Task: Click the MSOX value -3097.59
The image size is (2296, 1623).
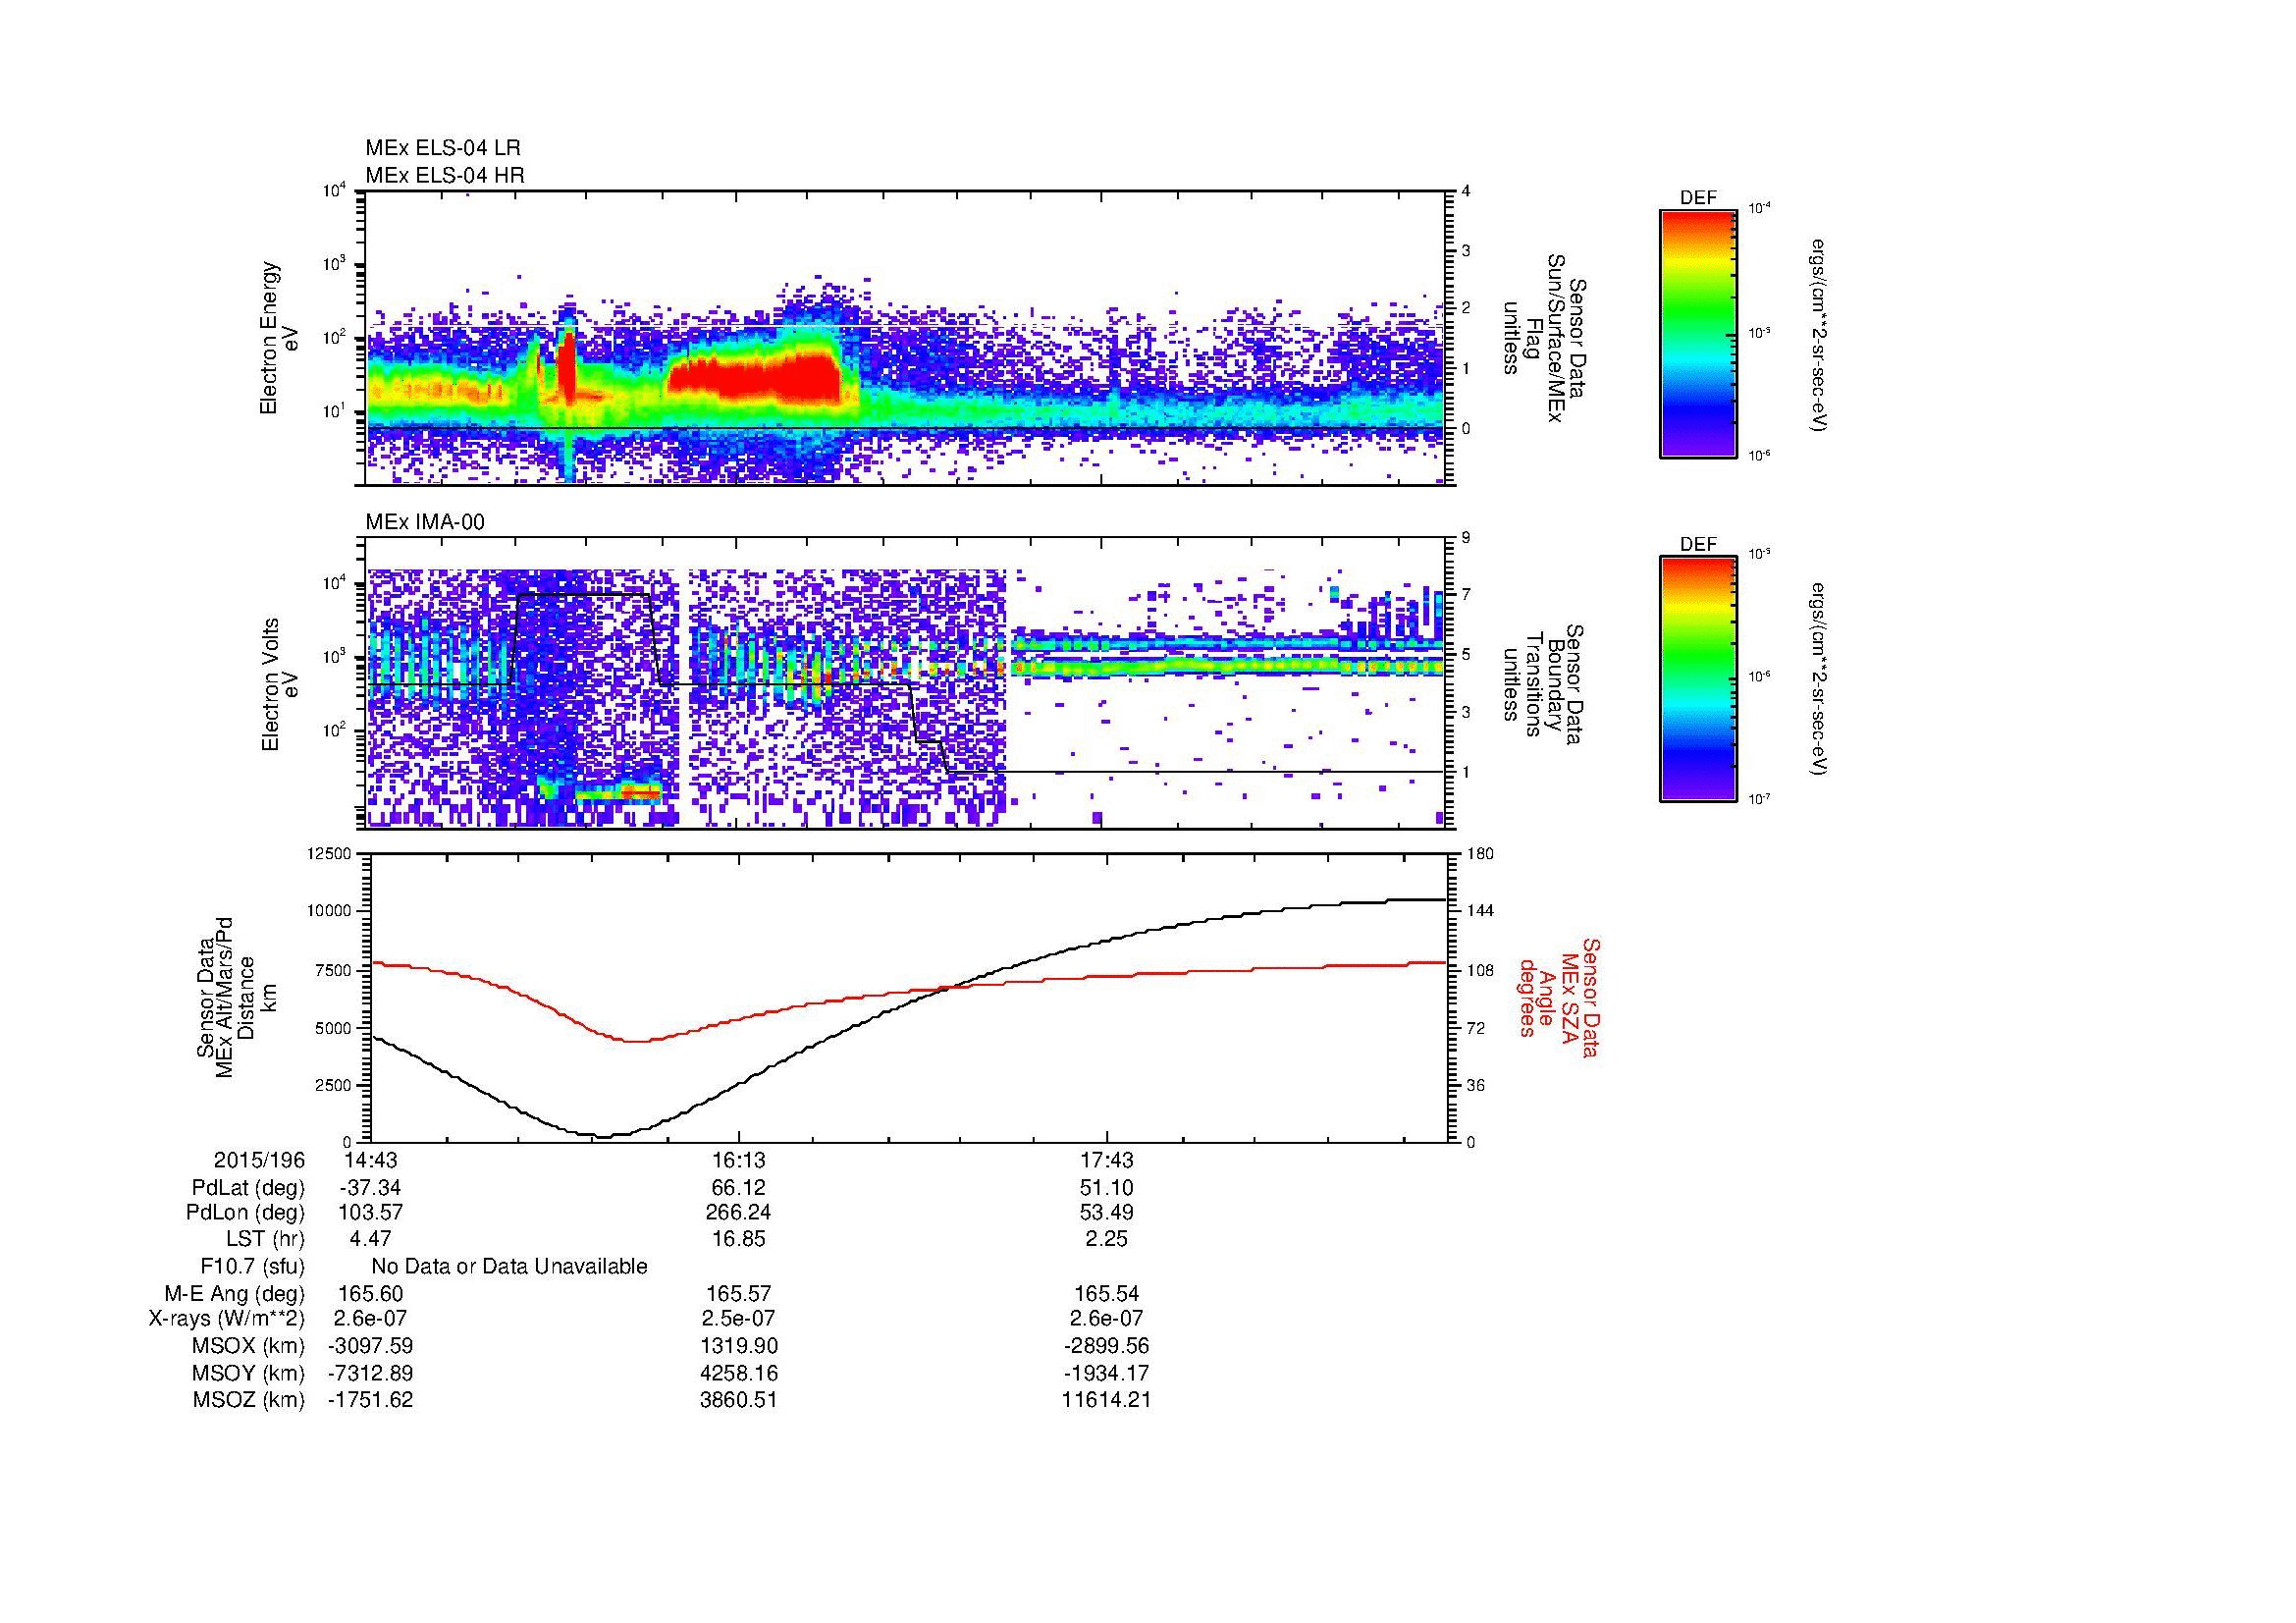Action: pos(370,1346)
